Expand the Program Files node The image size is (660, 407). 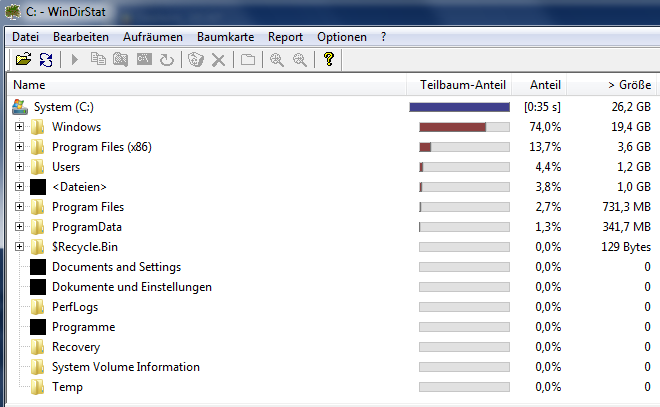(19, 206)
